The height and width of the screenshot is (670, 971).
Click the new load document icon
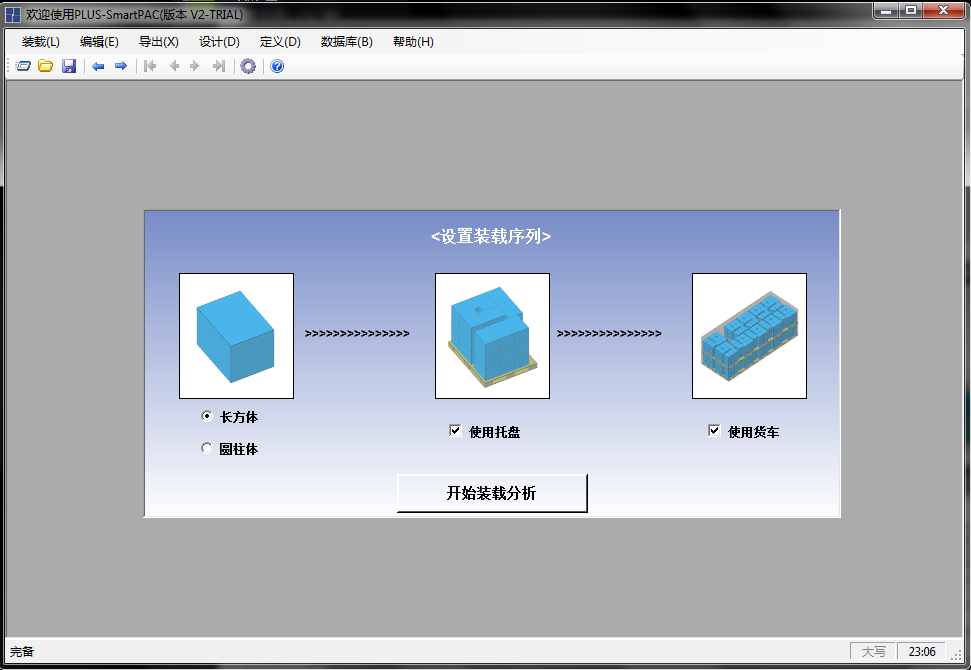tap(23, 66)
